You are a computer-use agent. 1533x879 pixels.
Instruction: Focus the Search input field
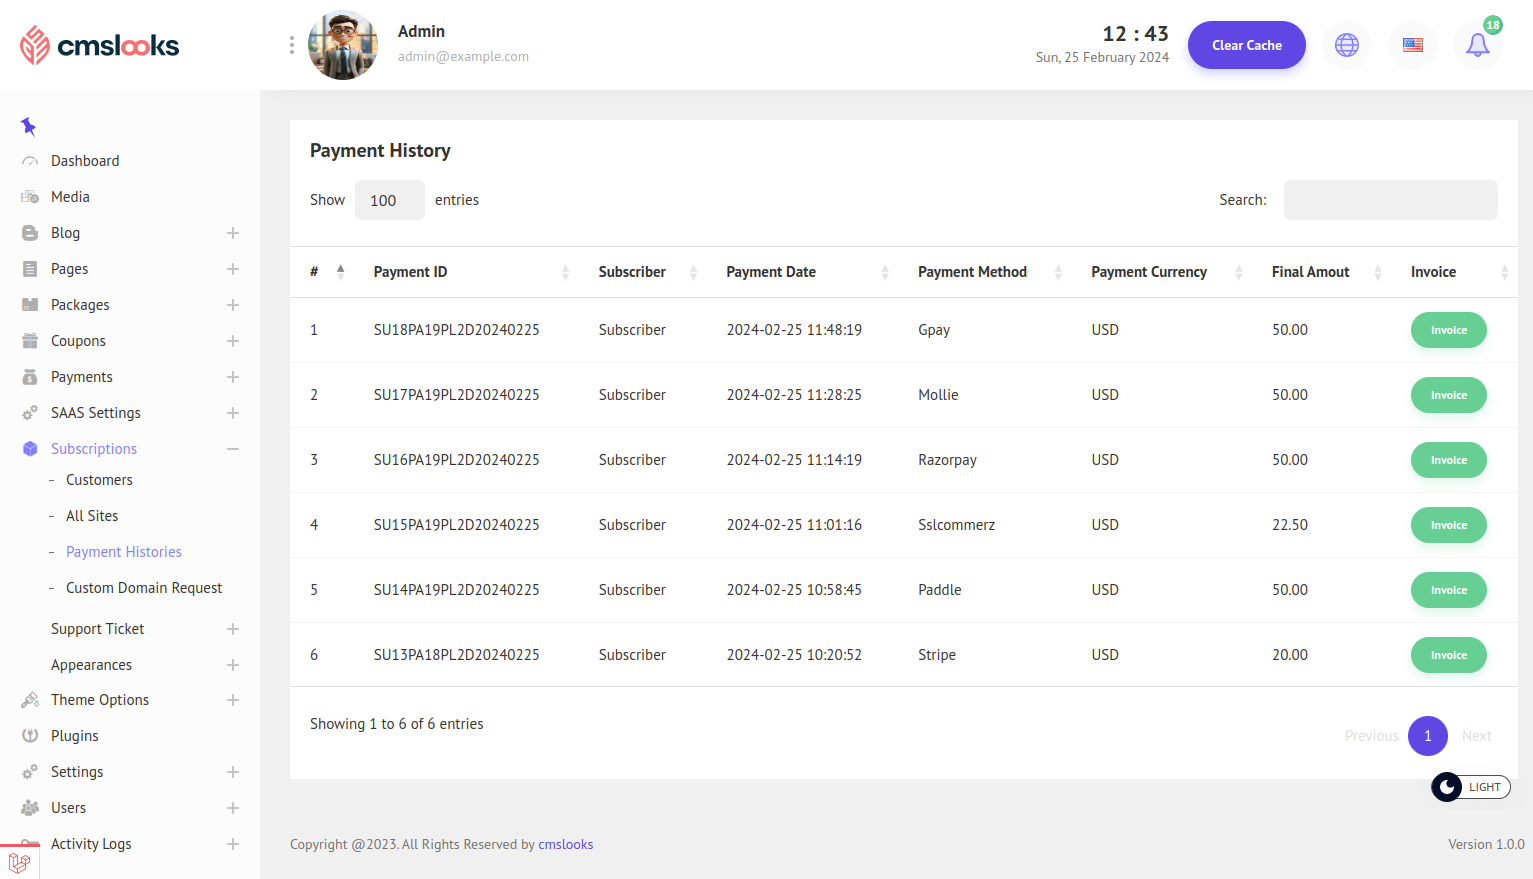(1390, 200)
